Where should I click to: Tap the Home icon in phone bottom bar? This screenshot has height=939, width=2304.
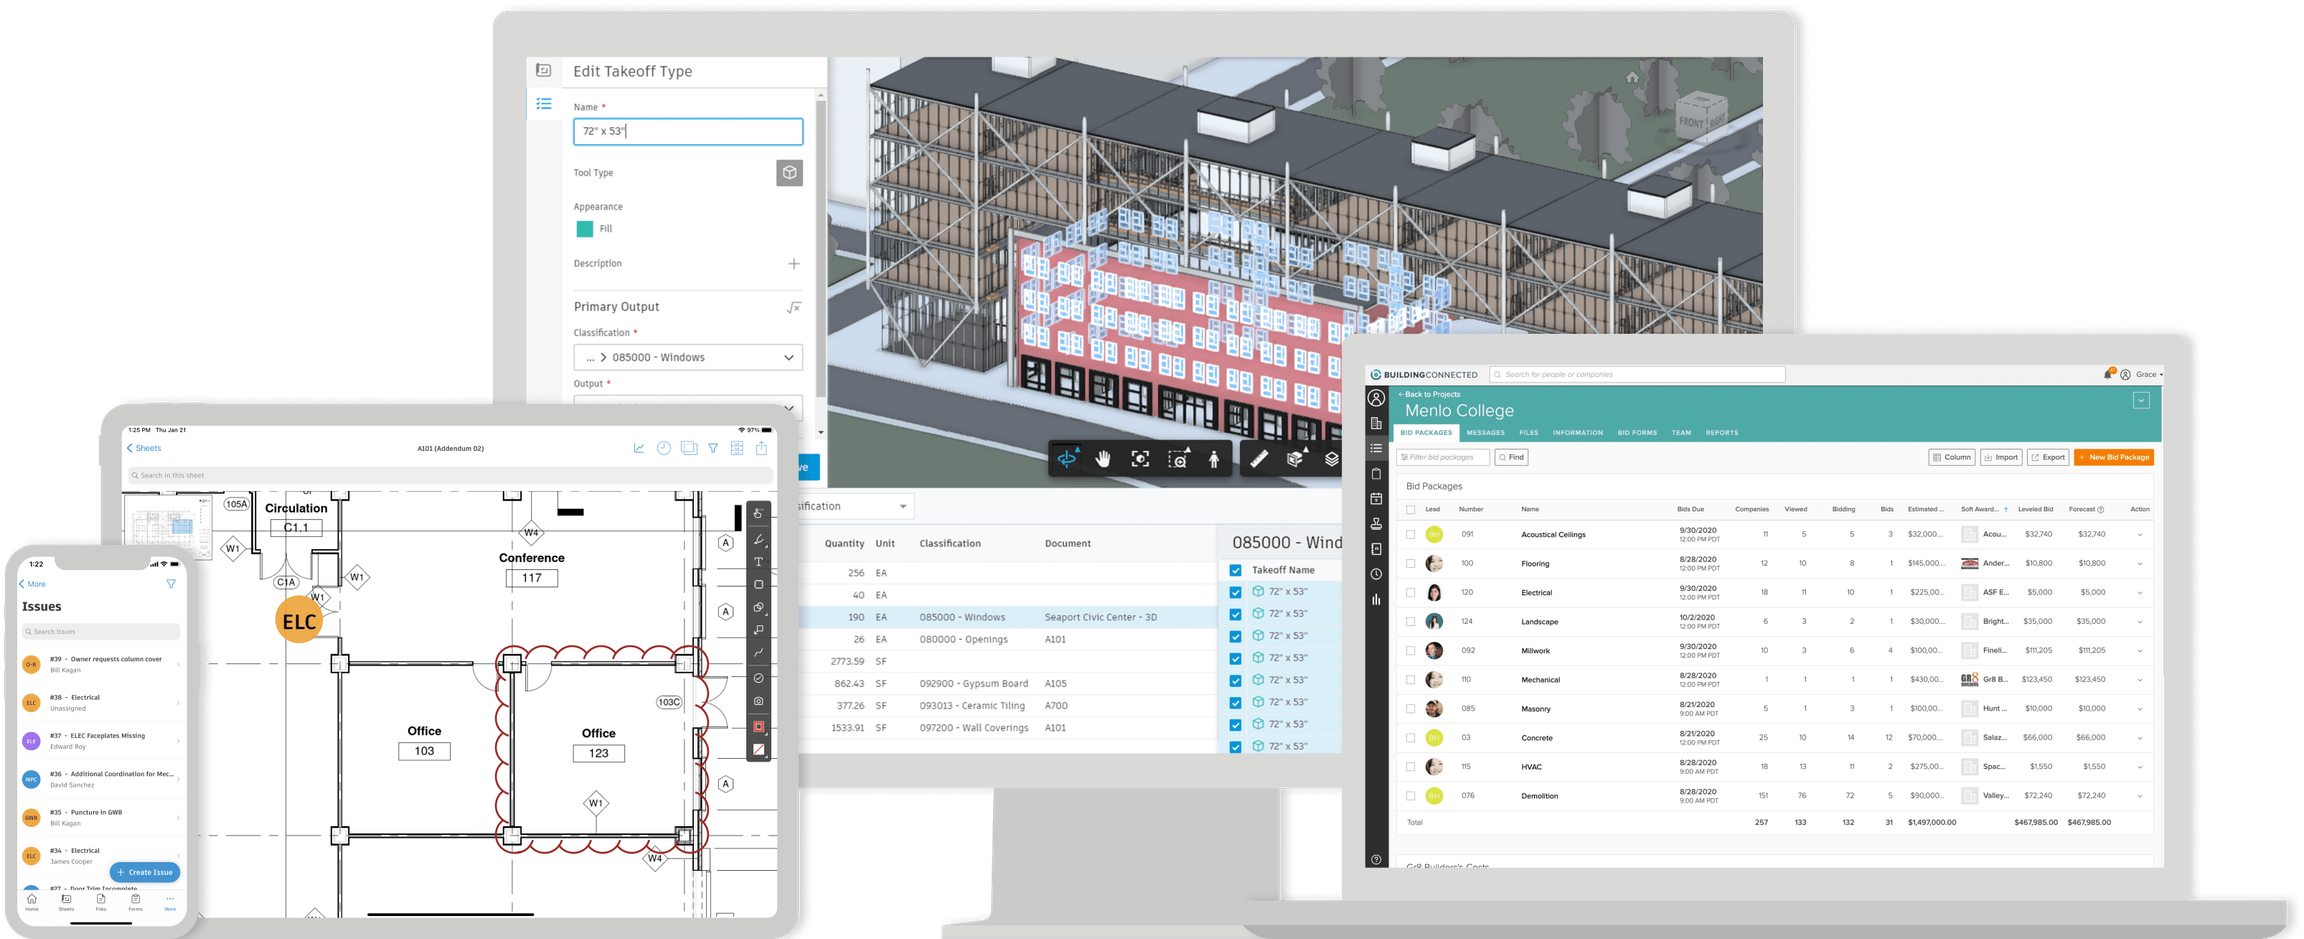point(32,902)
